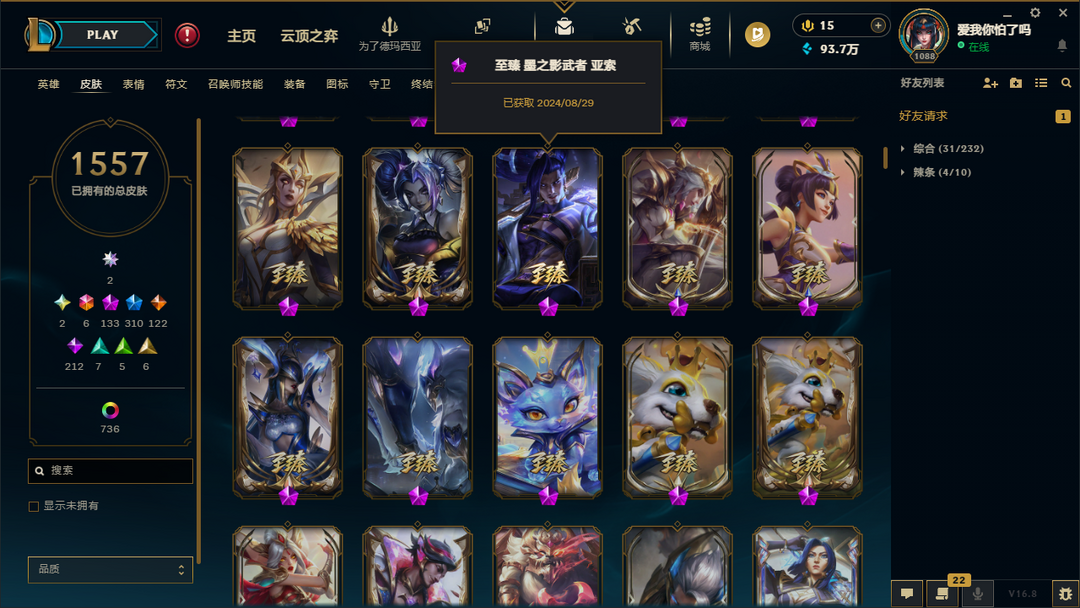Viewport: 1080px width, 608px height.
Task: Click the bug report icon
Action: 1066,593
